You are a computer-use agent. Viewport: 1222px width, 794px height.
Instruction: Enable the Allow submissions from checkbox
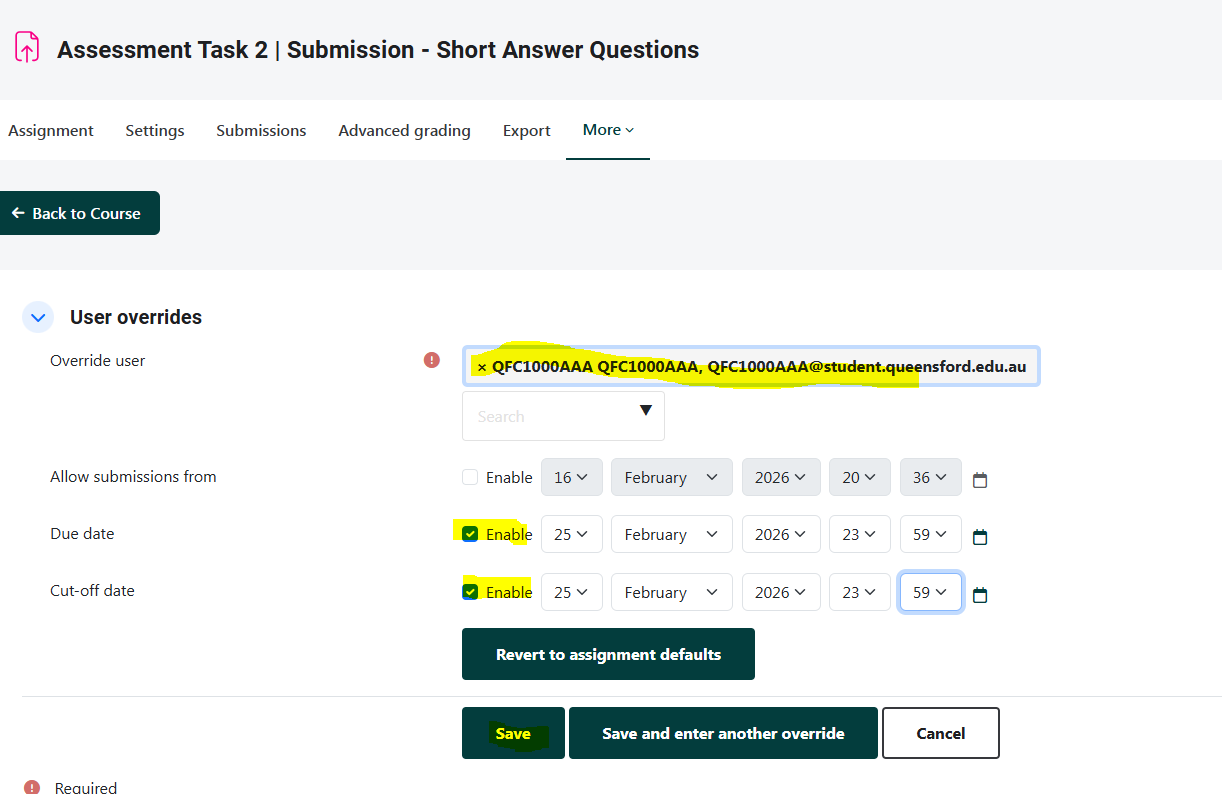(x=470, y=477)
